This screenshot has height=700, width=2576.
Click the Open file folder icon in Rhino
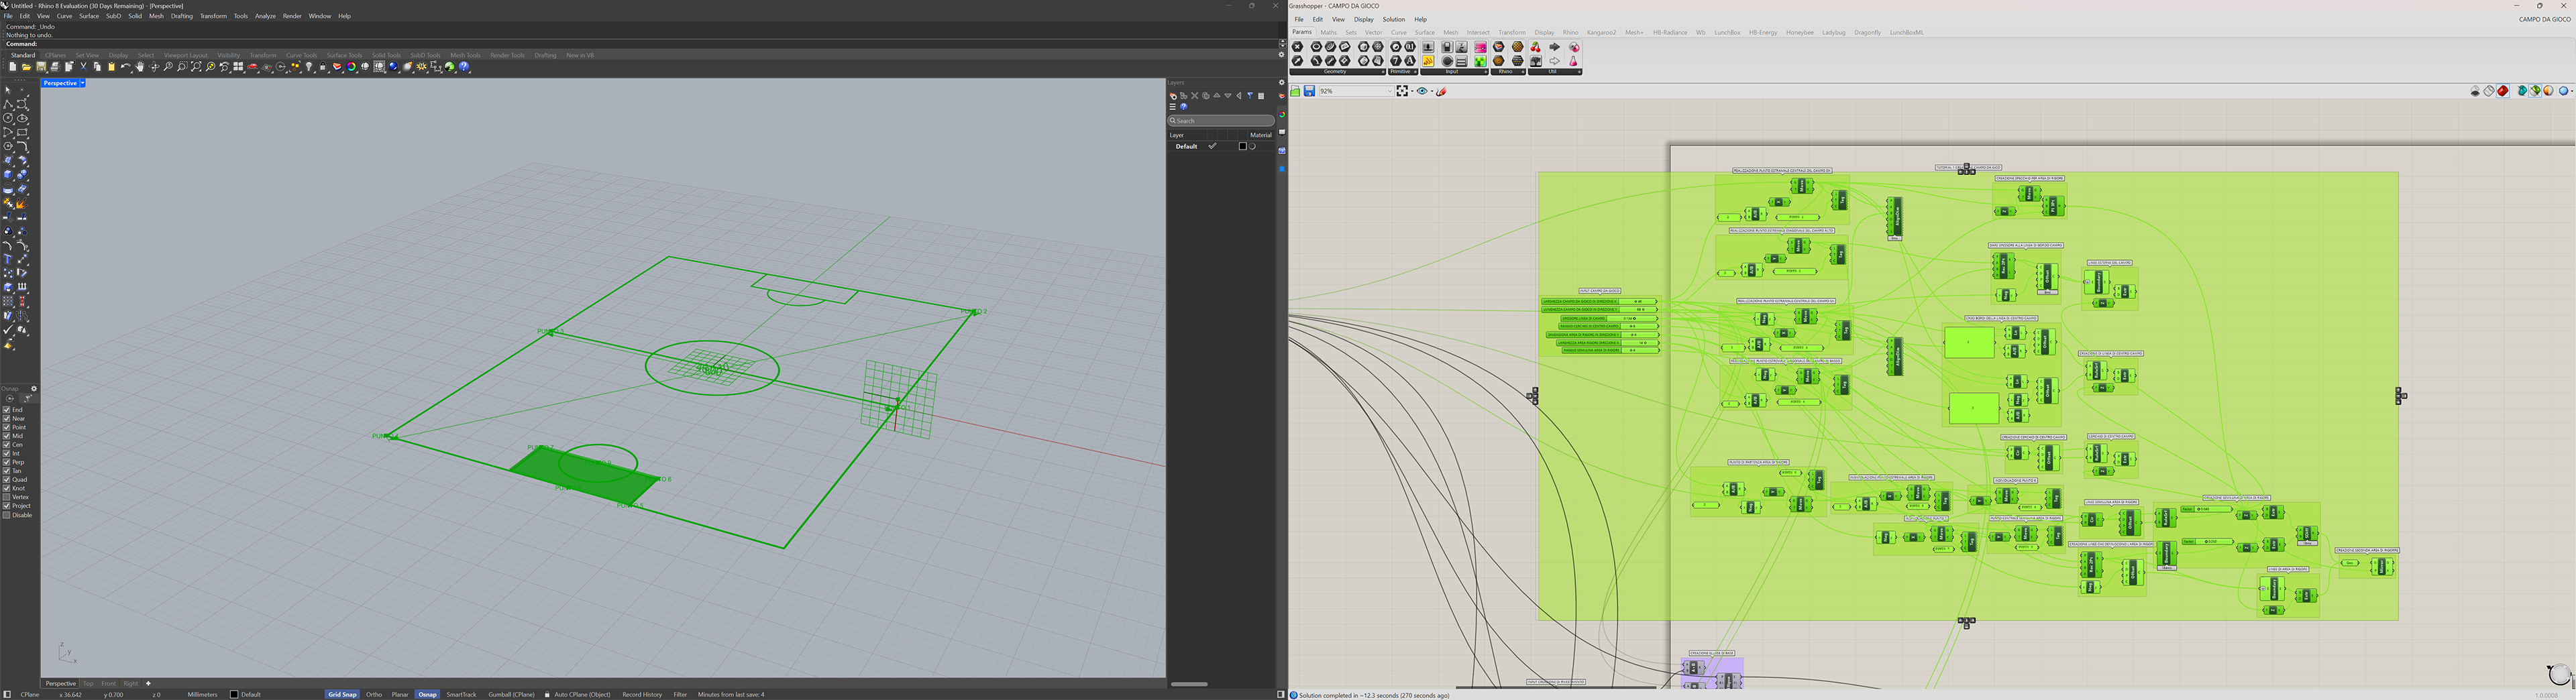27,67
